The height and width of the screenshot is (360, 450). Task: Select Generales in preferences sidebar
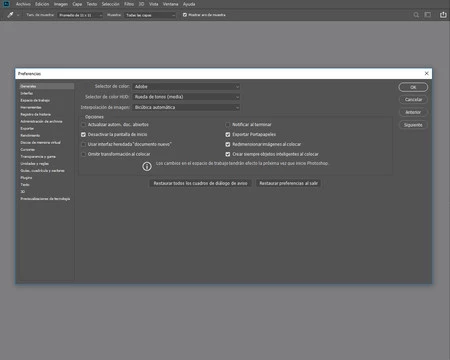[x=46, y=86]
